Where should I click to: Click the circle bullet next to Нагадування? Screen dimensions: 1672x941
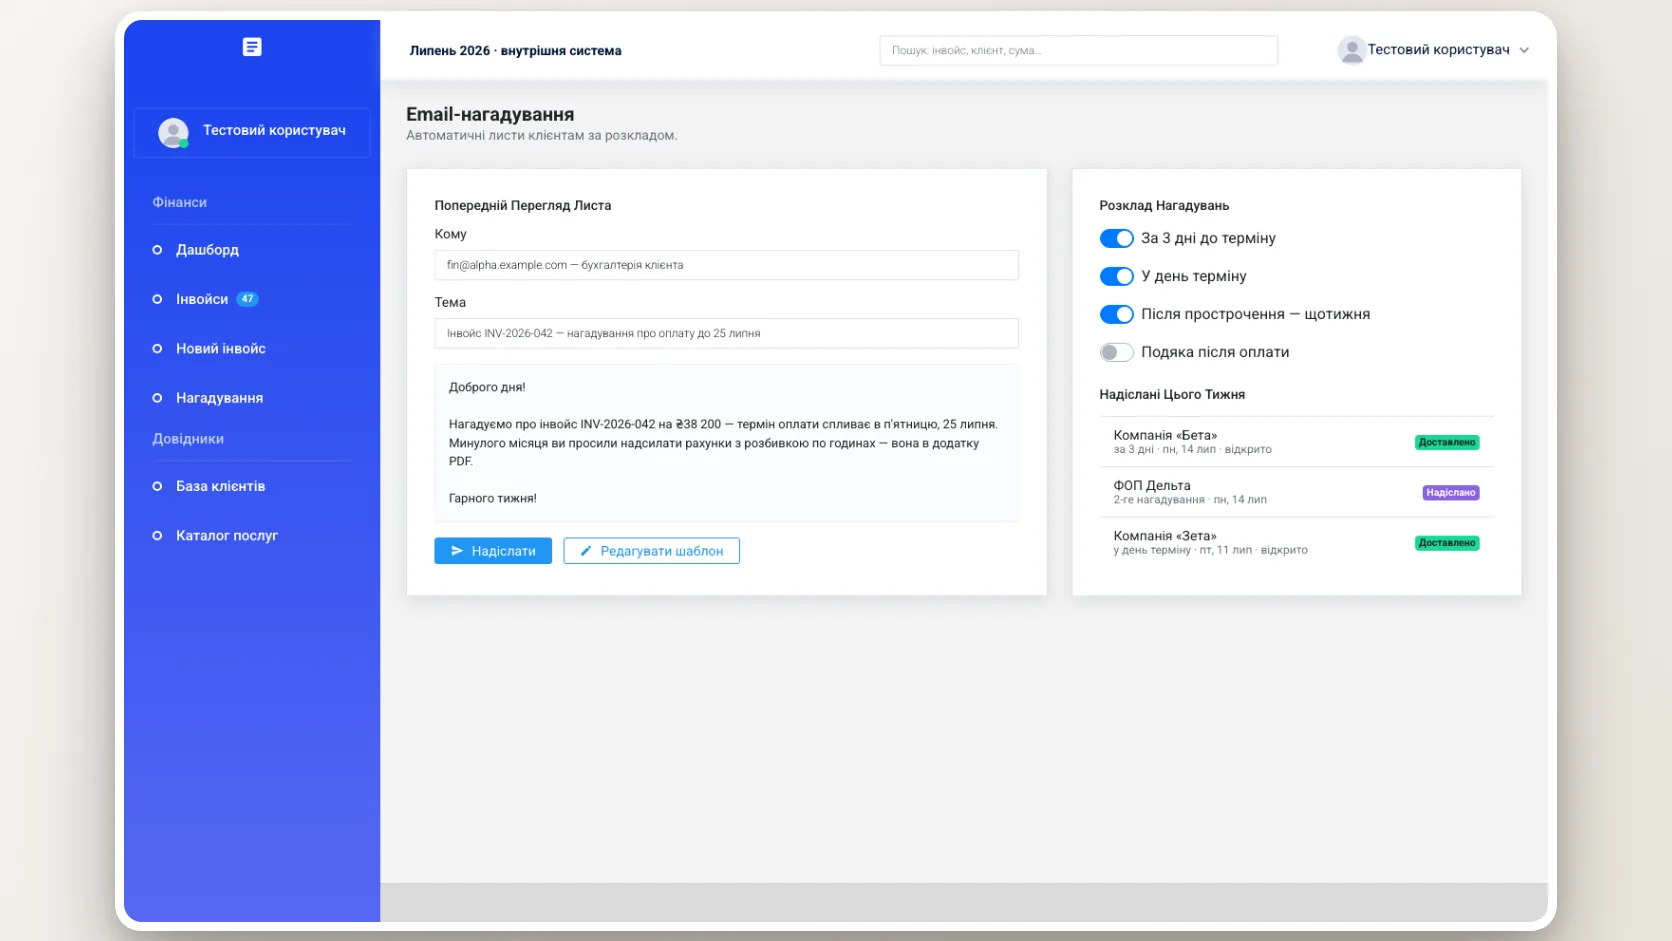pos(157,398)
